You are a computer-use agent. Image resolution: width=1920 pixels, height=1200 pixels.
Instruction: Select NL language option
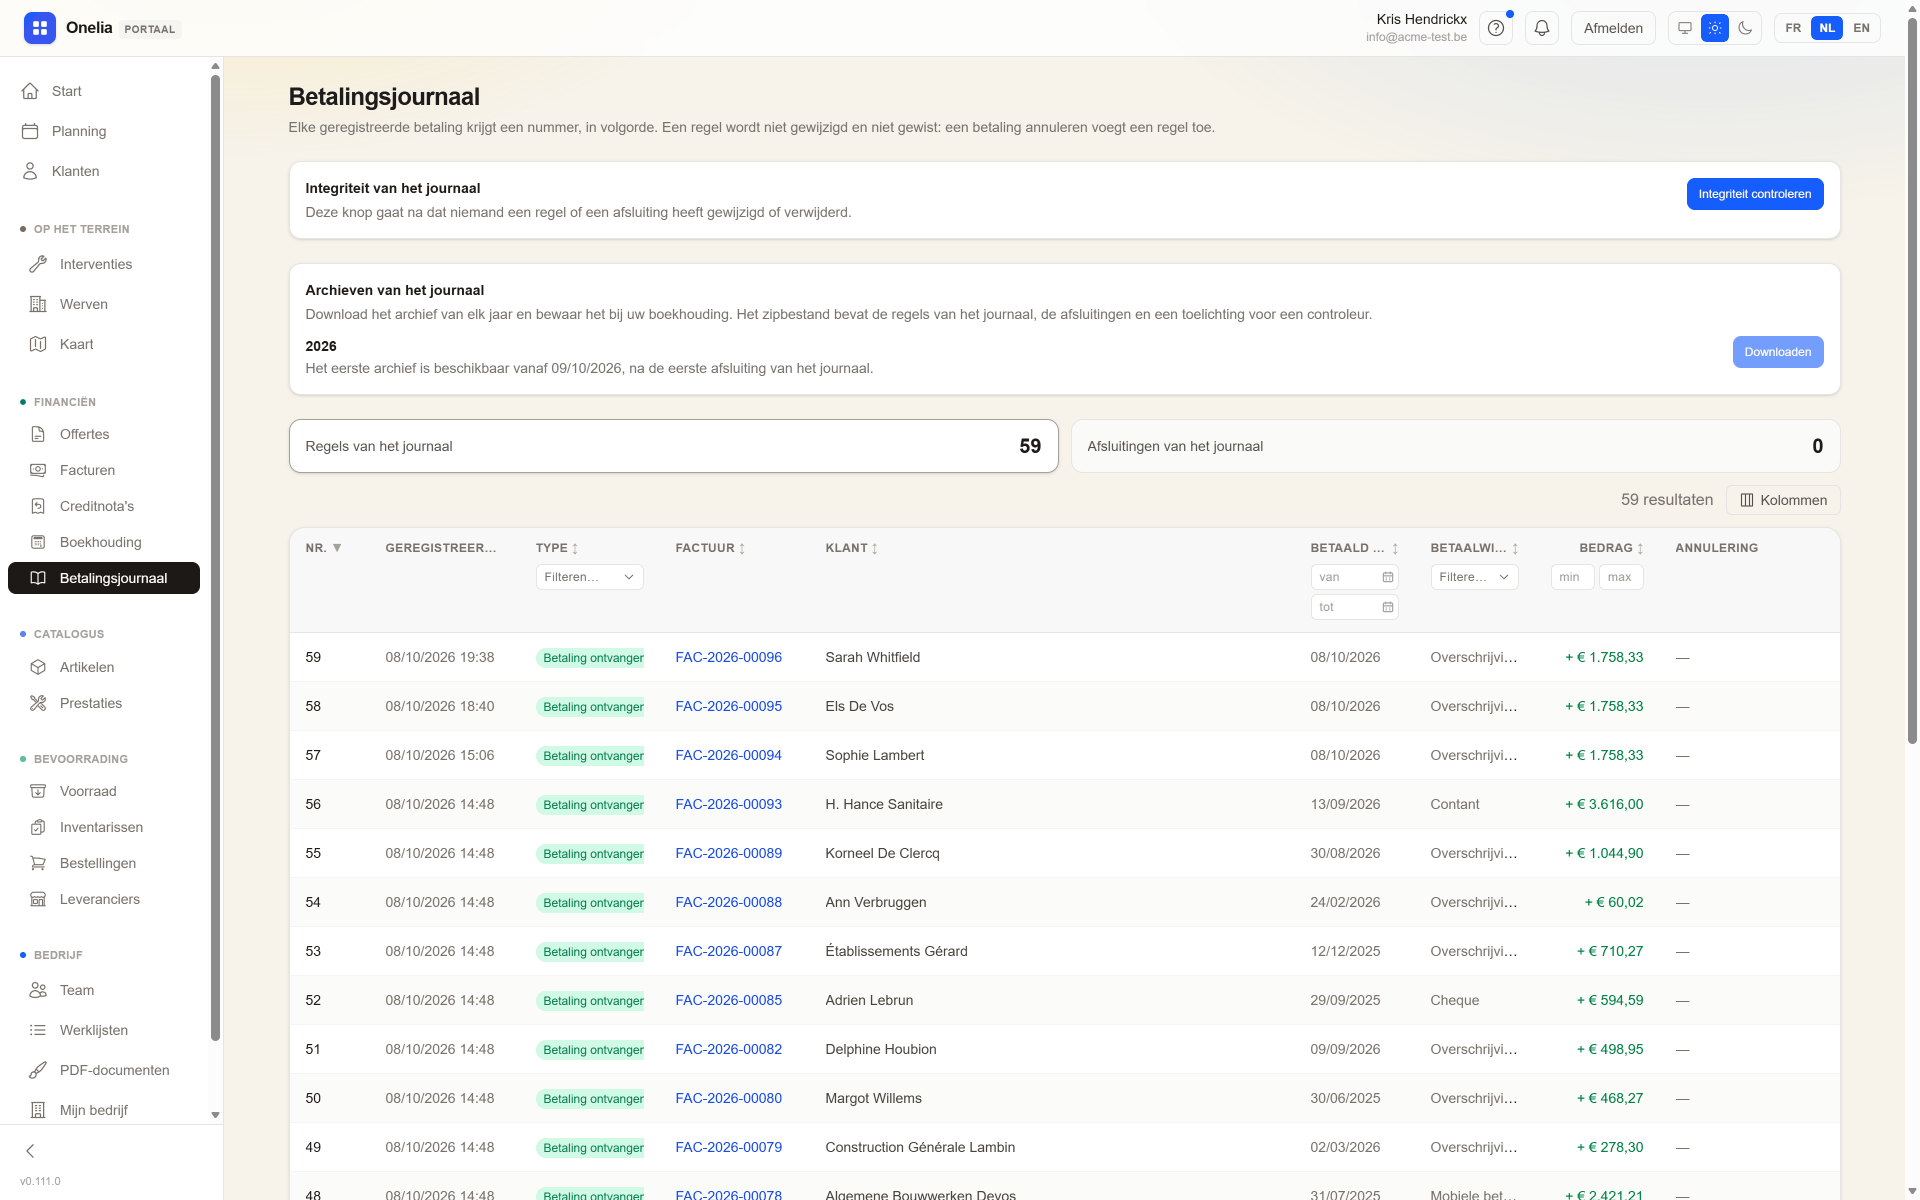(1827, 28)
